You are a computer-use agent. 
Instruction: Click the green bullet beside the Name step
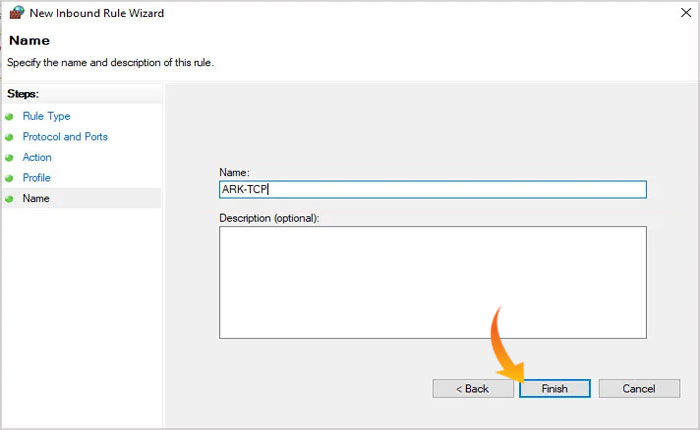(9, 199)
